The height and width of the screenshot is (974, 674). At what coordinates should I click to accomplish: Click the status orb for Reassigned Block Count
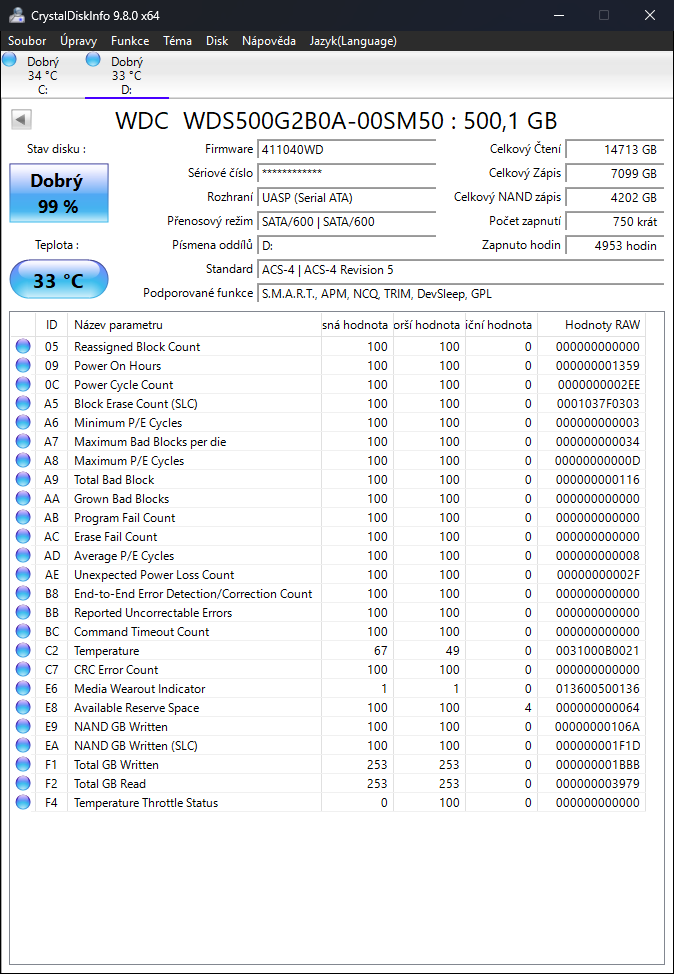point(23,347)
